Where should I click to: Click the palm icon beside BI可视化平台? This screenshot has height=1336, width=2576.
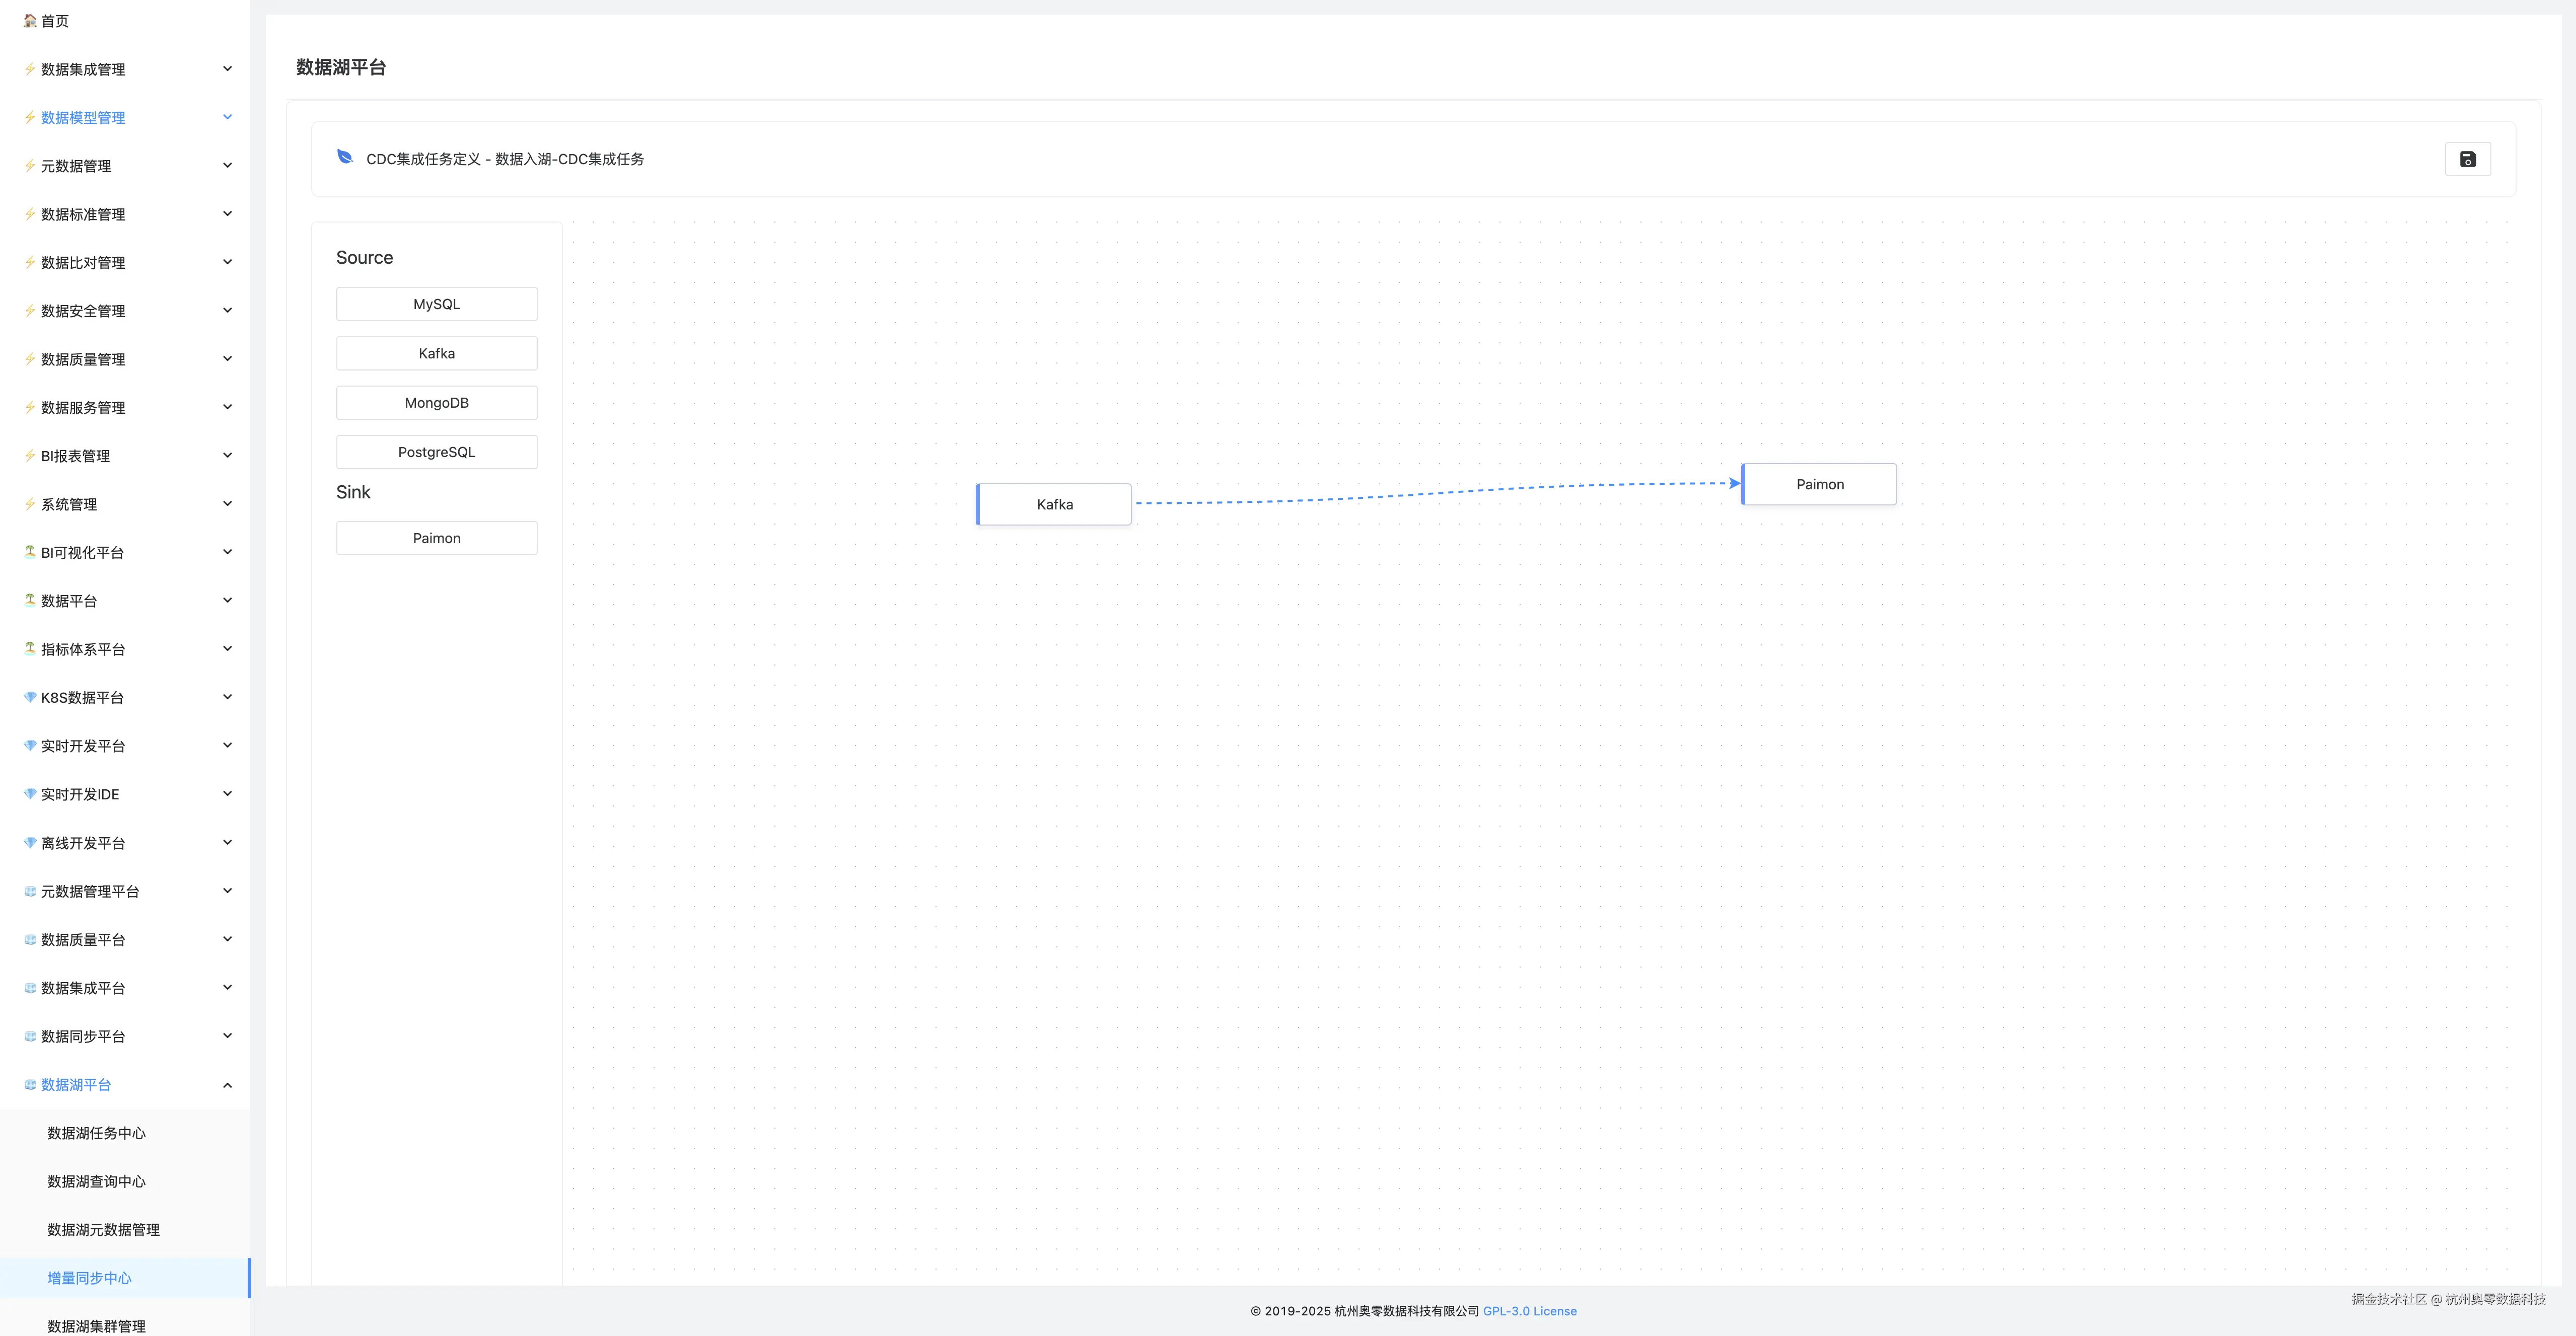pos(30,552)
